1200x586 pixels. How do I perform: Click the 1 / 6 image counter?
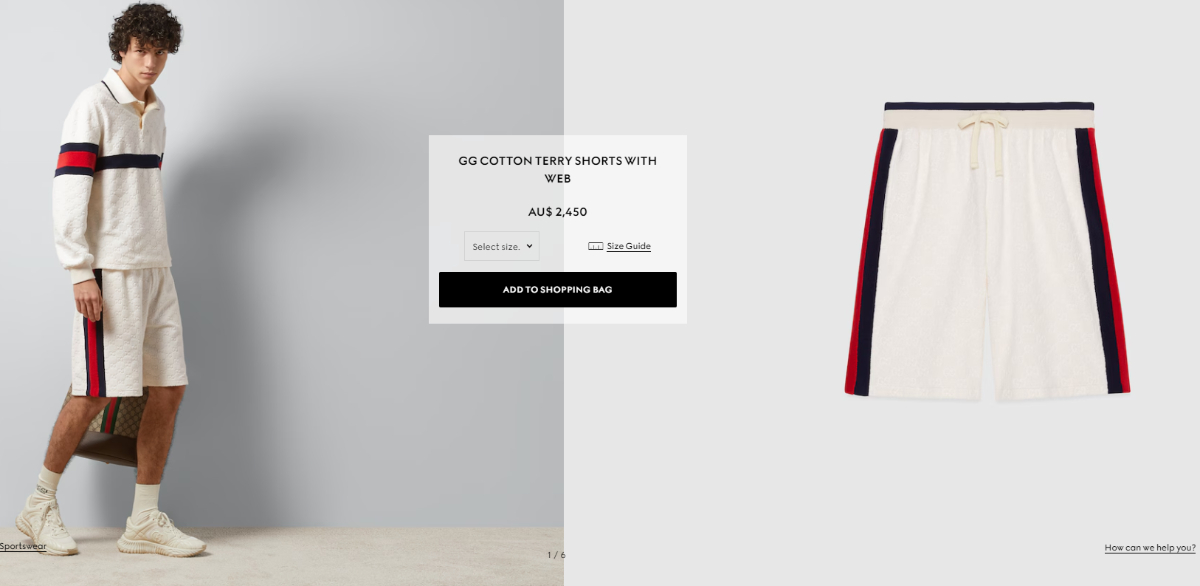(x=556, y=555)
